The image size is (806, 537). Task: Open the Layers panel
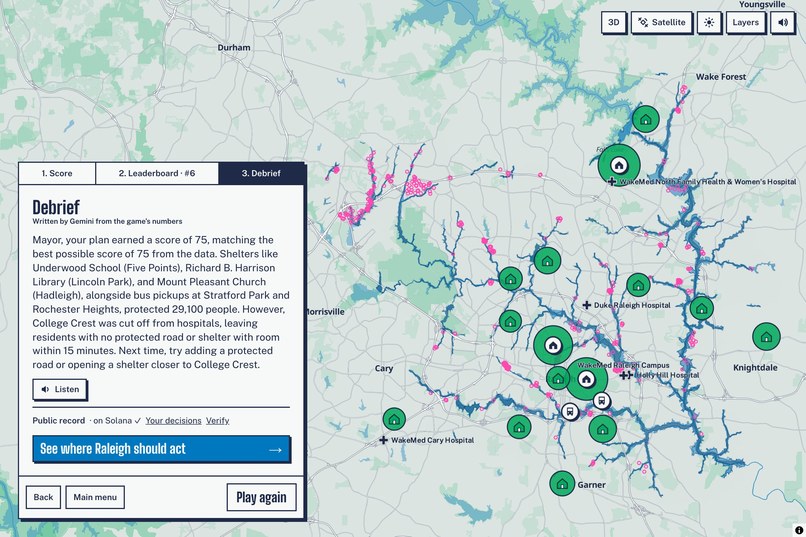coord(745,23)
